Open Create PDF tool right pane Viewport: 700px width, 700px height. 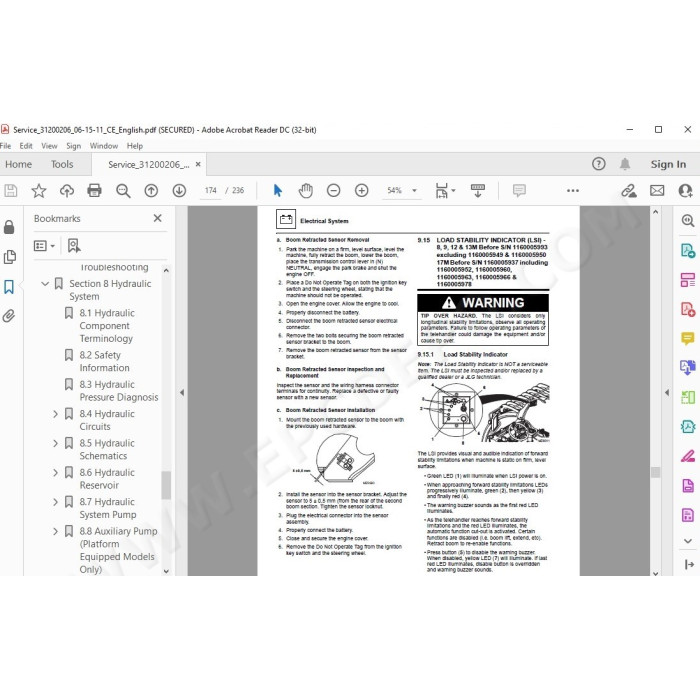[688, 309]
